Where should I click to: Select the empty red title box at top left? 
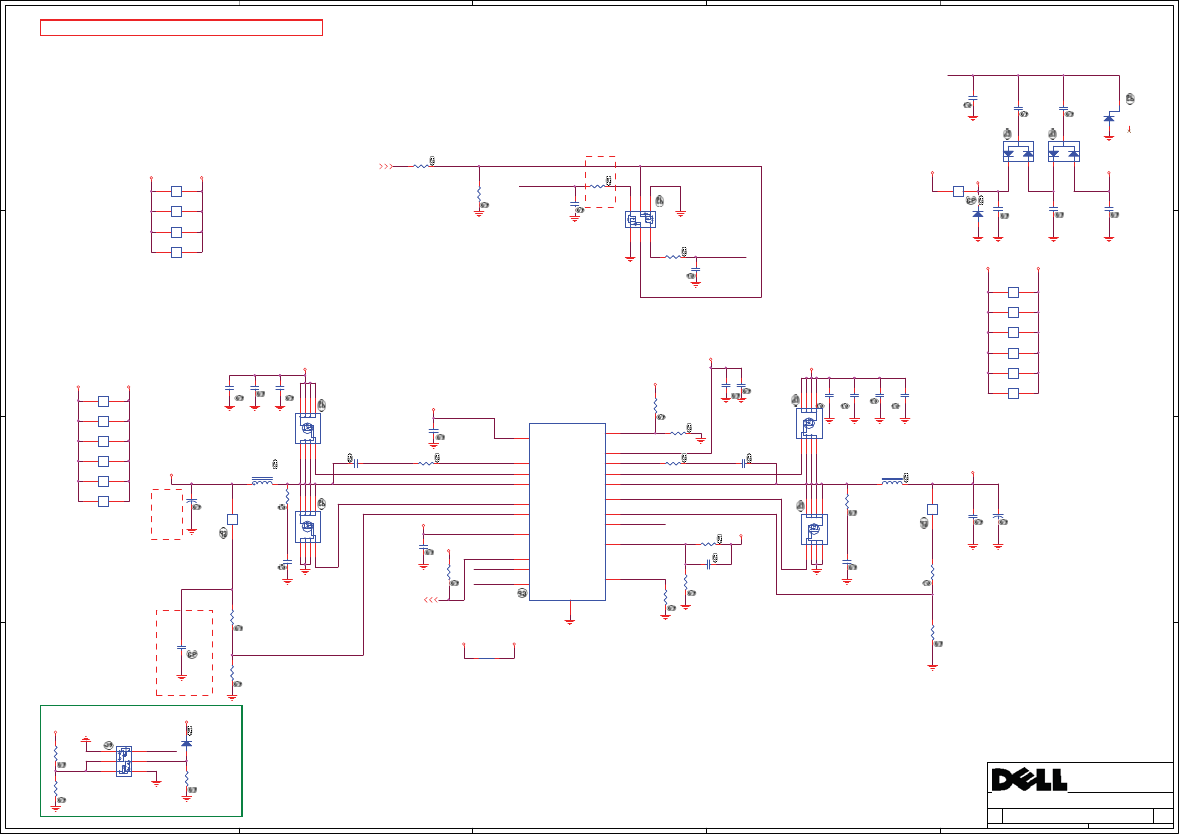[x=181, y=28]
